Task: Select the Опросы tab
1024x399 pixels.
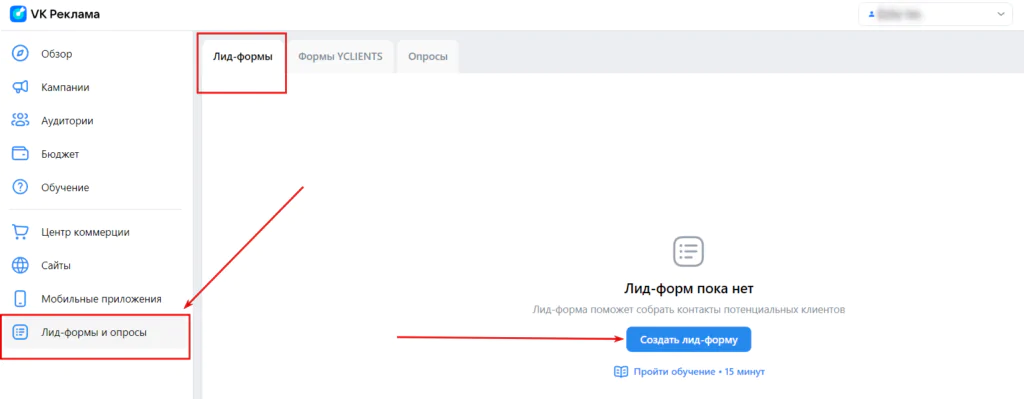Action: point(428,57)
